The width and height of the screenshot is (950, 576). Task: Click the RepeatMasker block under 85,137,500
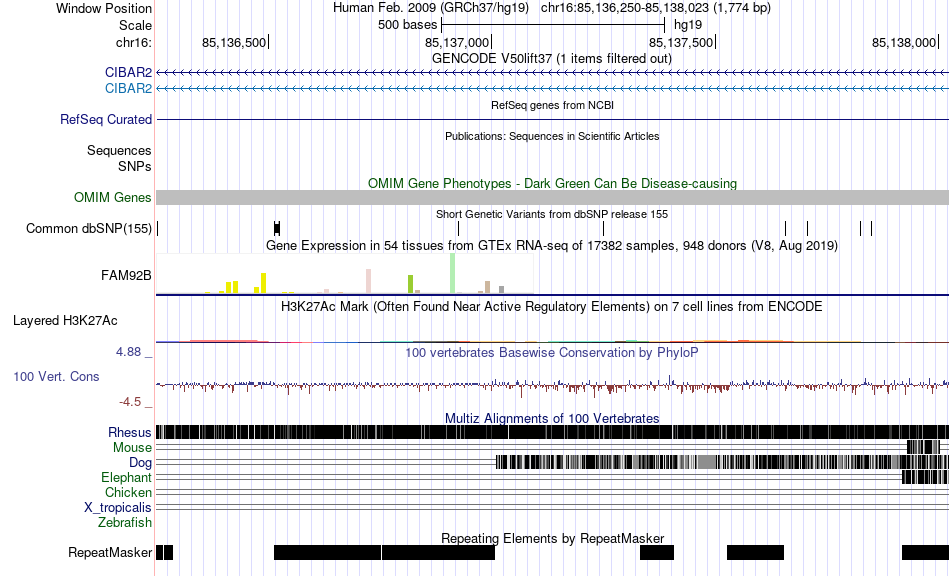tap(755, 552)
